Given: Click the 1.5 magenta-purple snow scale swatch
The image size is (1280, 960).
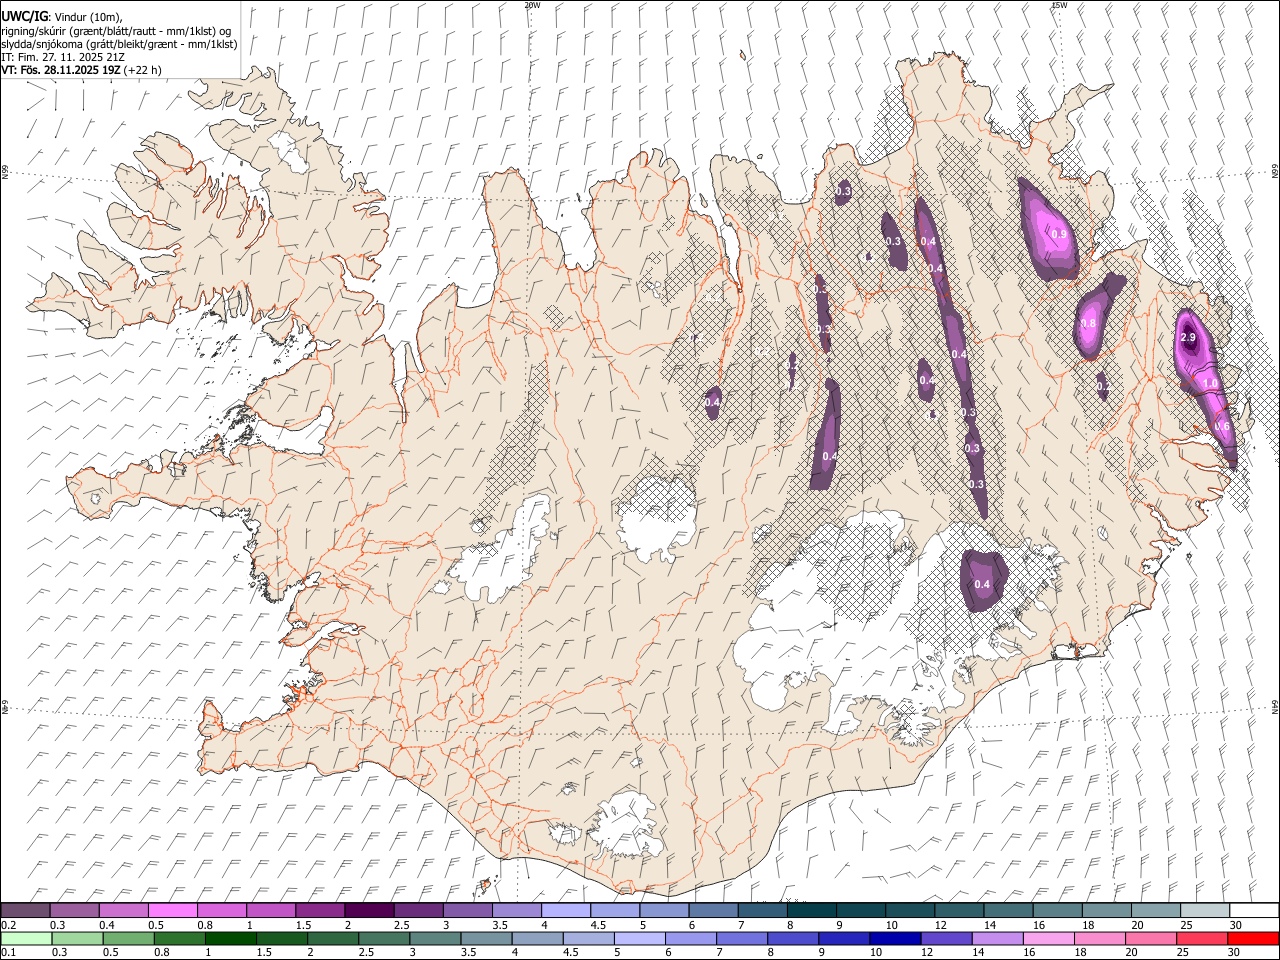Looking at the screenshot, I should tap(320, 910).
